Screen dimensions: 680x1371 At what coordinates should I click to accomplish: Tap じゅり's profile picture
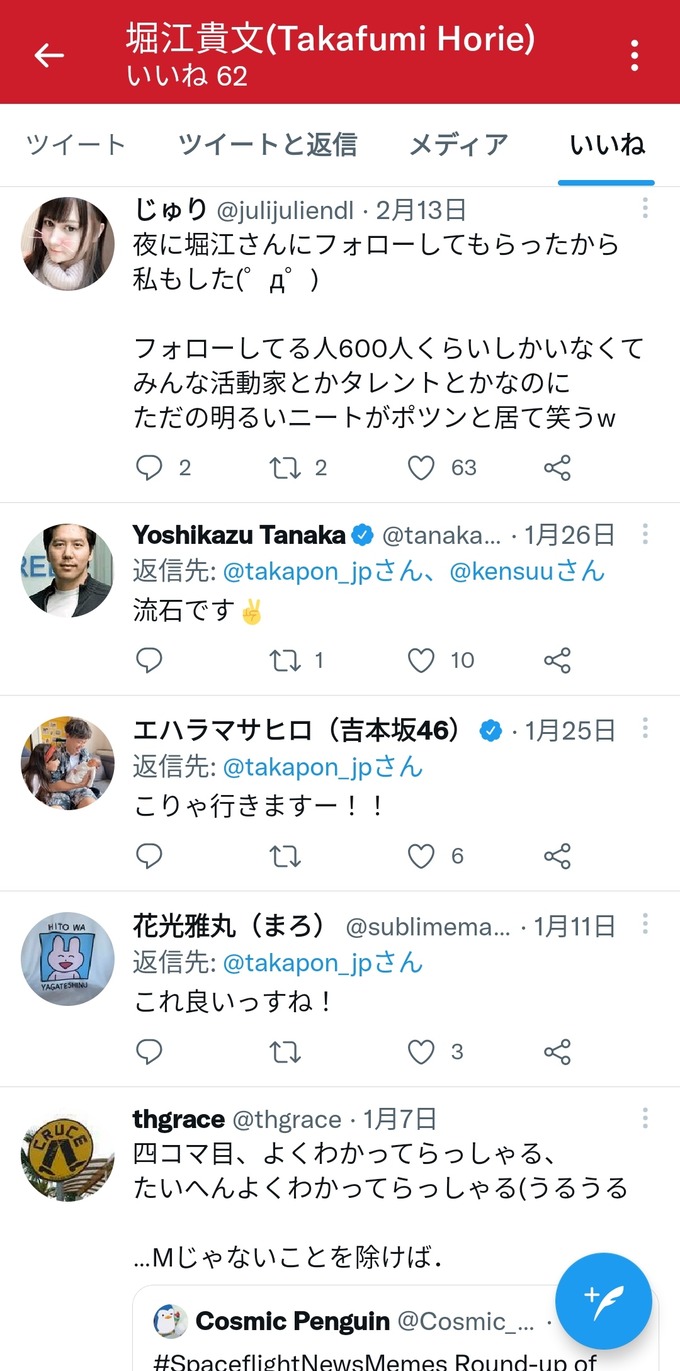67,243
